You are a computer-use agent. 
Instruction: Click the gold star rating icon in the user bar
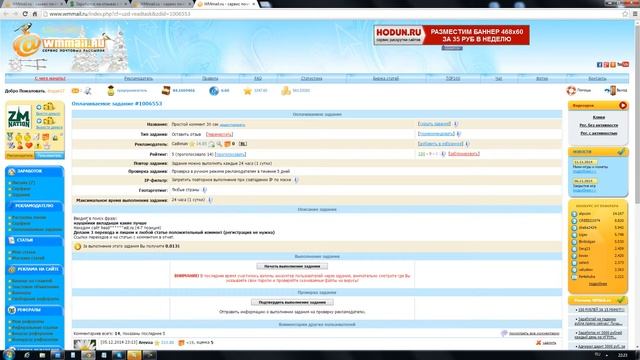pyautogui.click(x=247, y=91)
